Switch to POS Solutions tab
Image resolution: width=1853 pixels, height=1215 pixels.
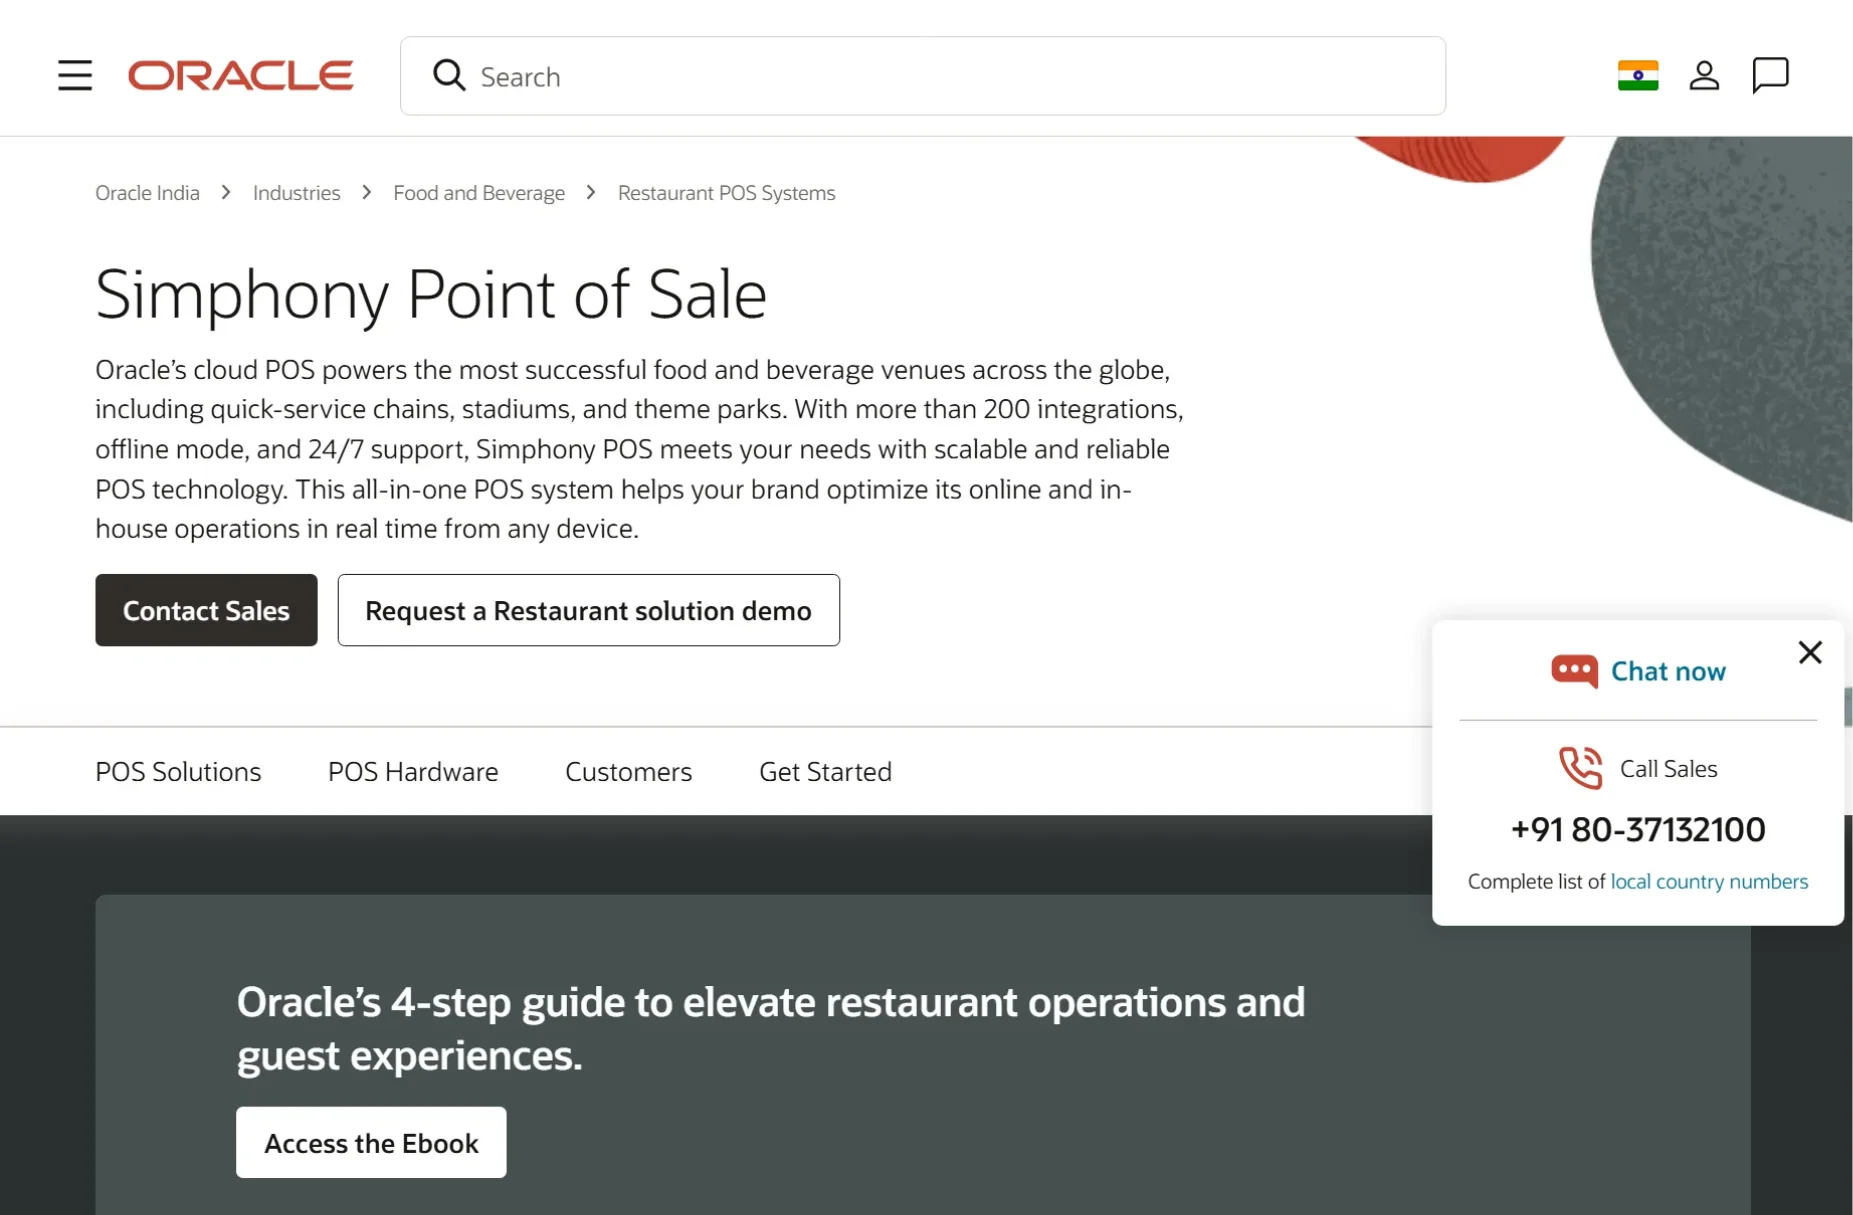(178, 771)
